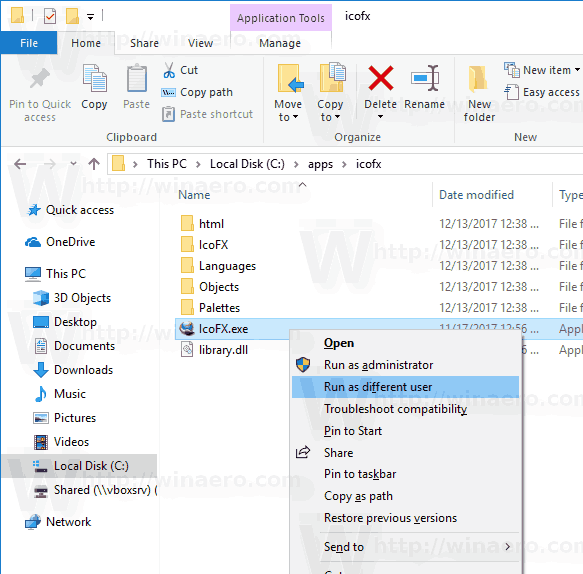Click the Forward navigation arrow
The height and width of the screenshot is (574, 583).
[50, 164]
